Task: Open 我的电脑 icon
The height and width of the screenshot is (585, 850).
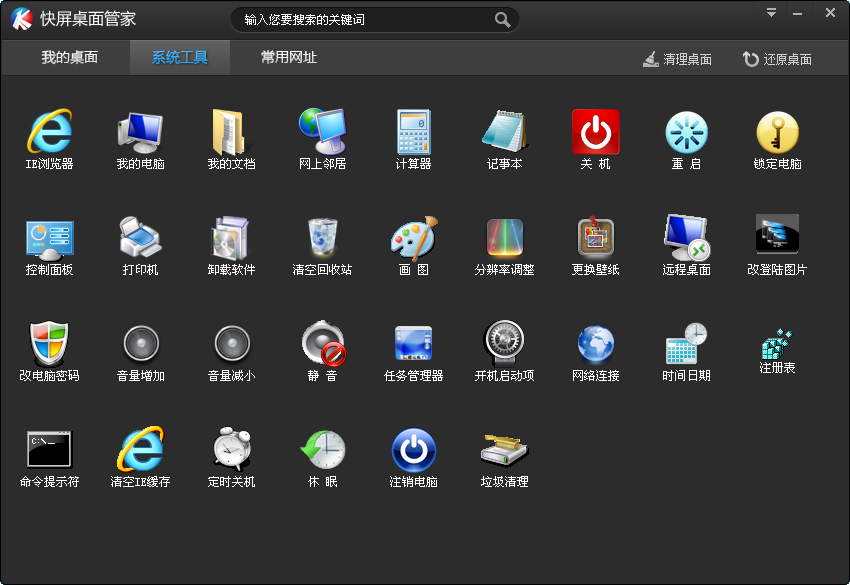Action: (x=140, y=132)
